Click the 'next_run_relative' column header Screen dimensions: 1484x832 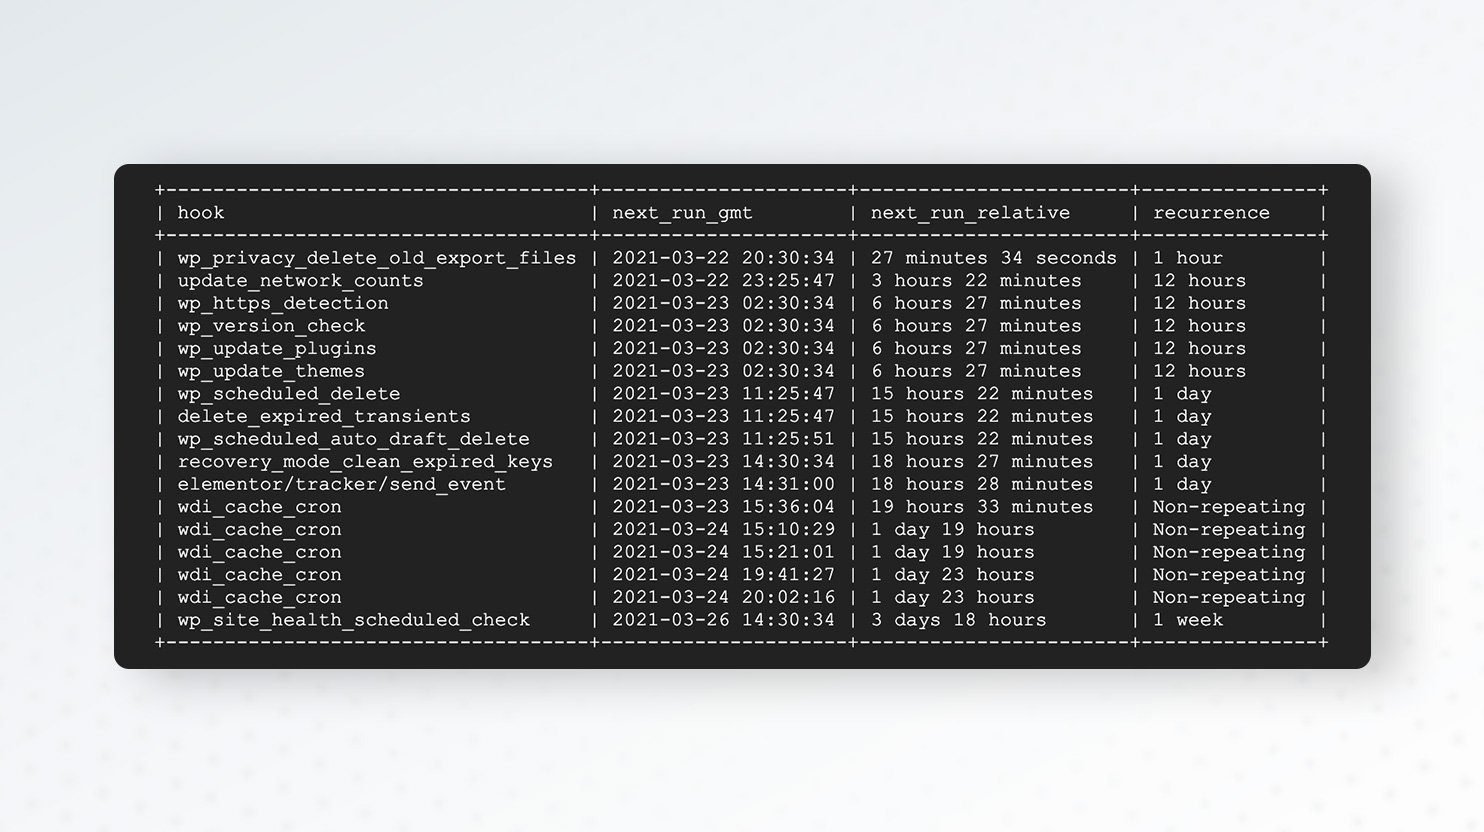[970, 213]
